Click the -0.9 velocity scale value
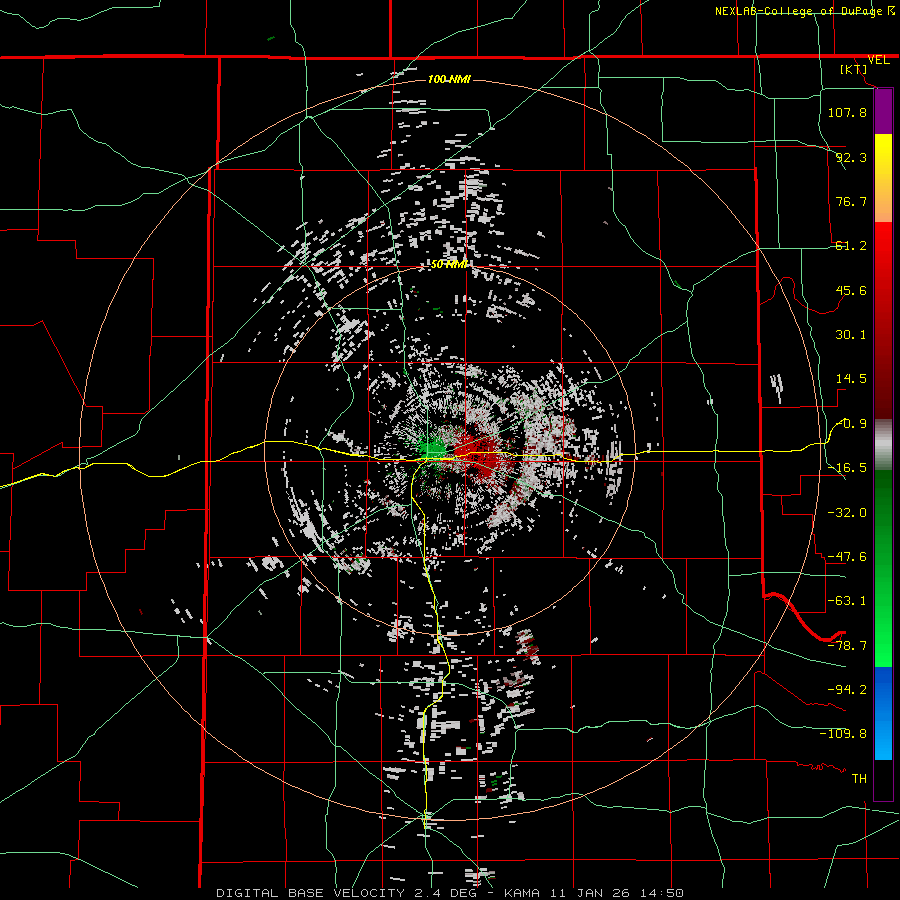This screenshot has width=900, height=900. pyautogui.click(x=852, y=424)
